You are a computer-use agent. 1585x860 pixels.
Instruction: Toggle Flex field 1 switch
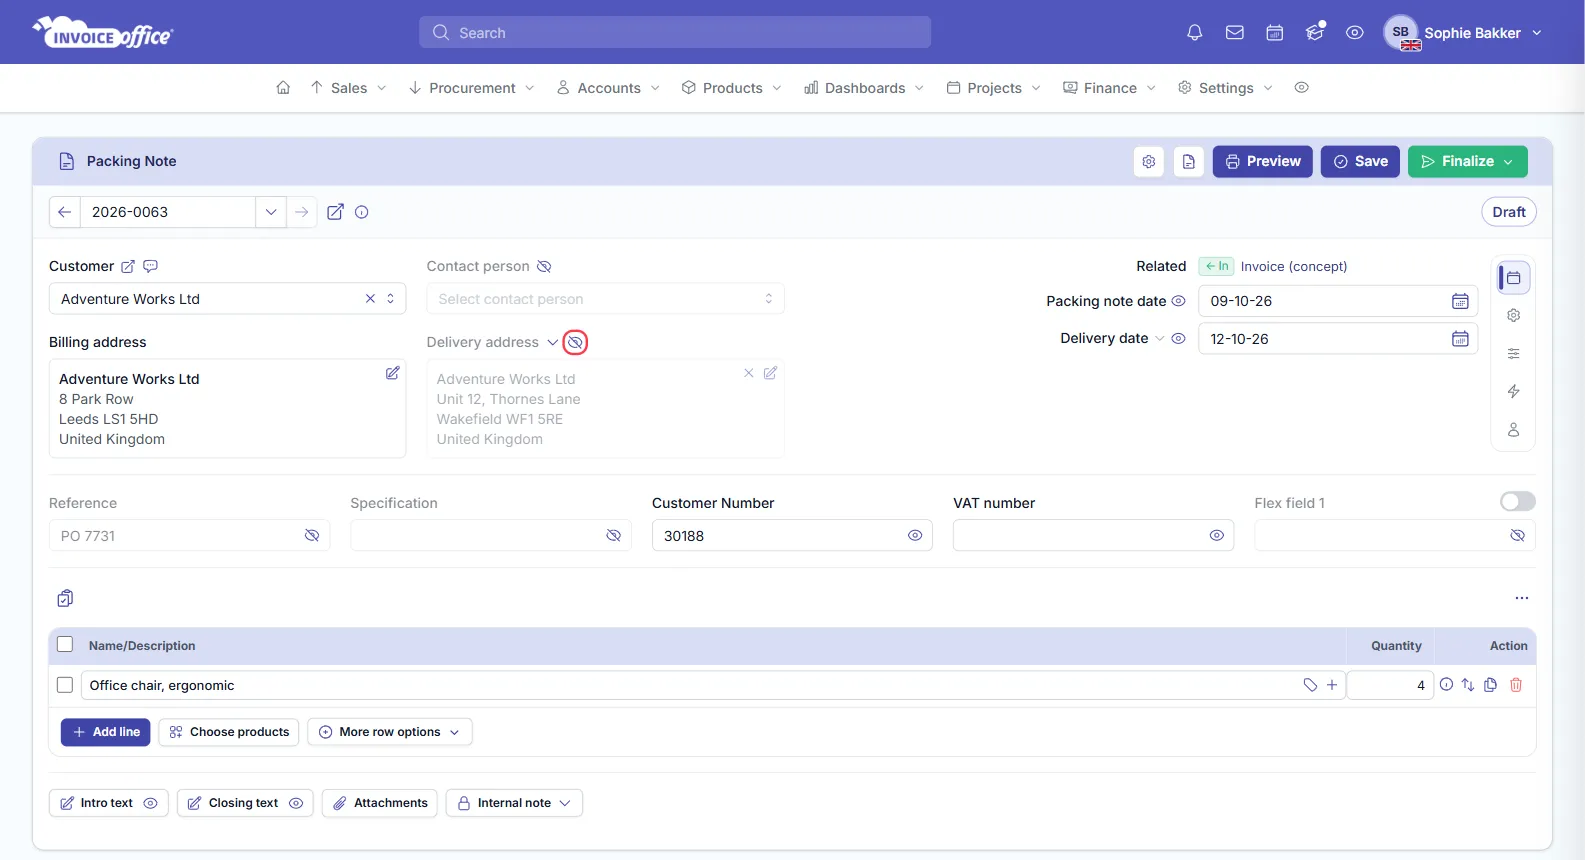(x=1518, y=502)
